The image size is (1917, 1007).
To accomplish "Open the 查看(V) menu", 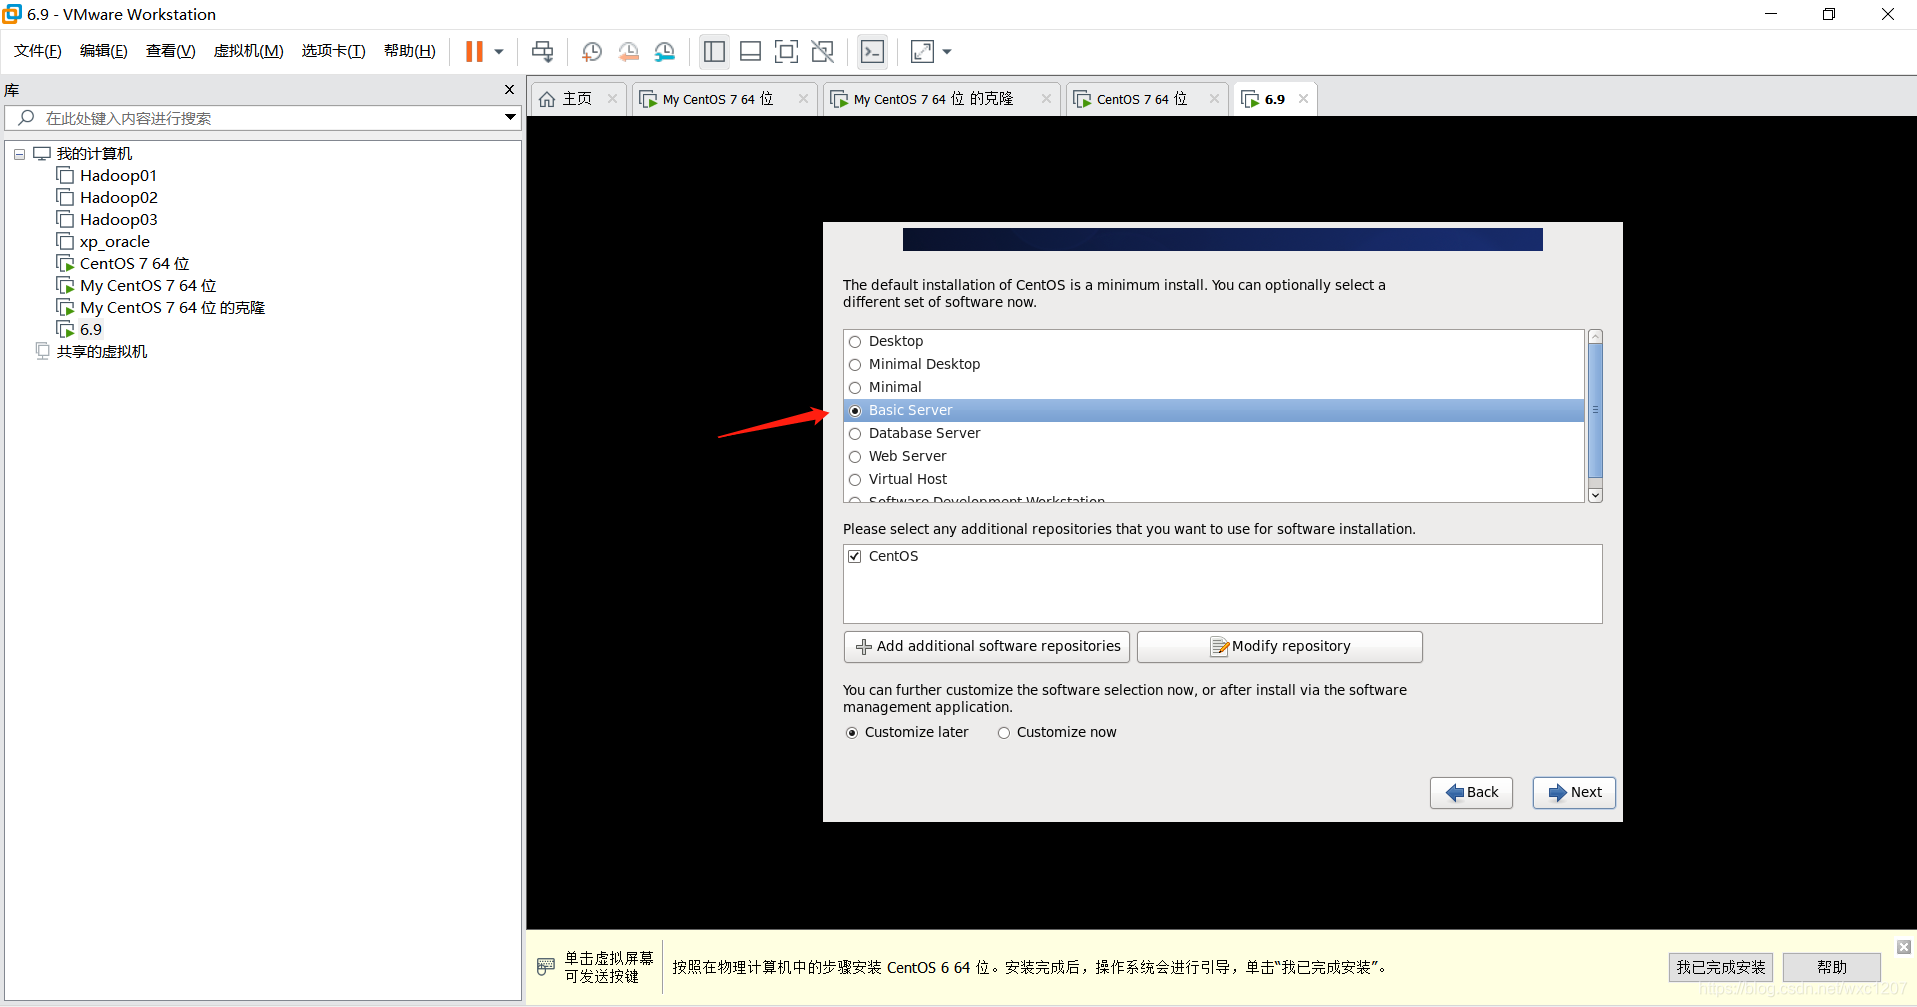I will 171,51.
